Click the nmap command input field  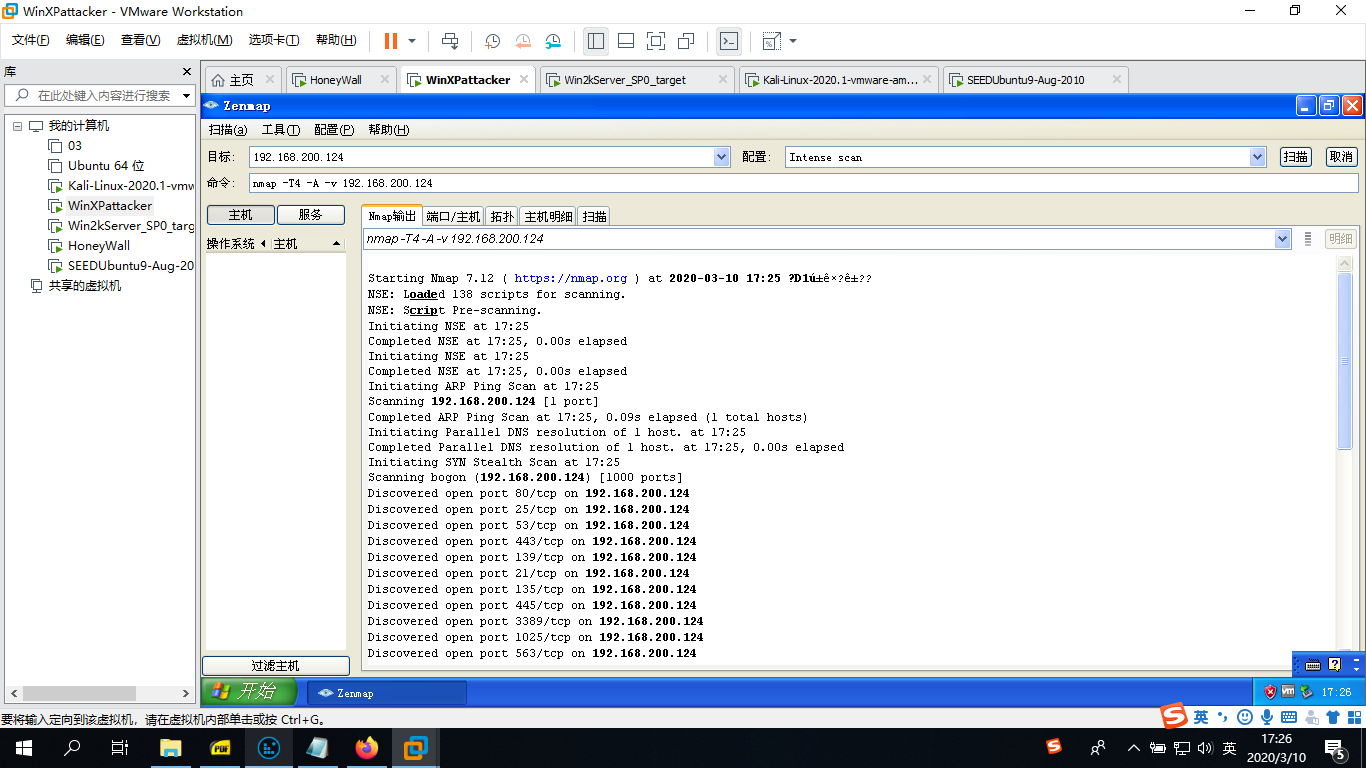[803, 183]
